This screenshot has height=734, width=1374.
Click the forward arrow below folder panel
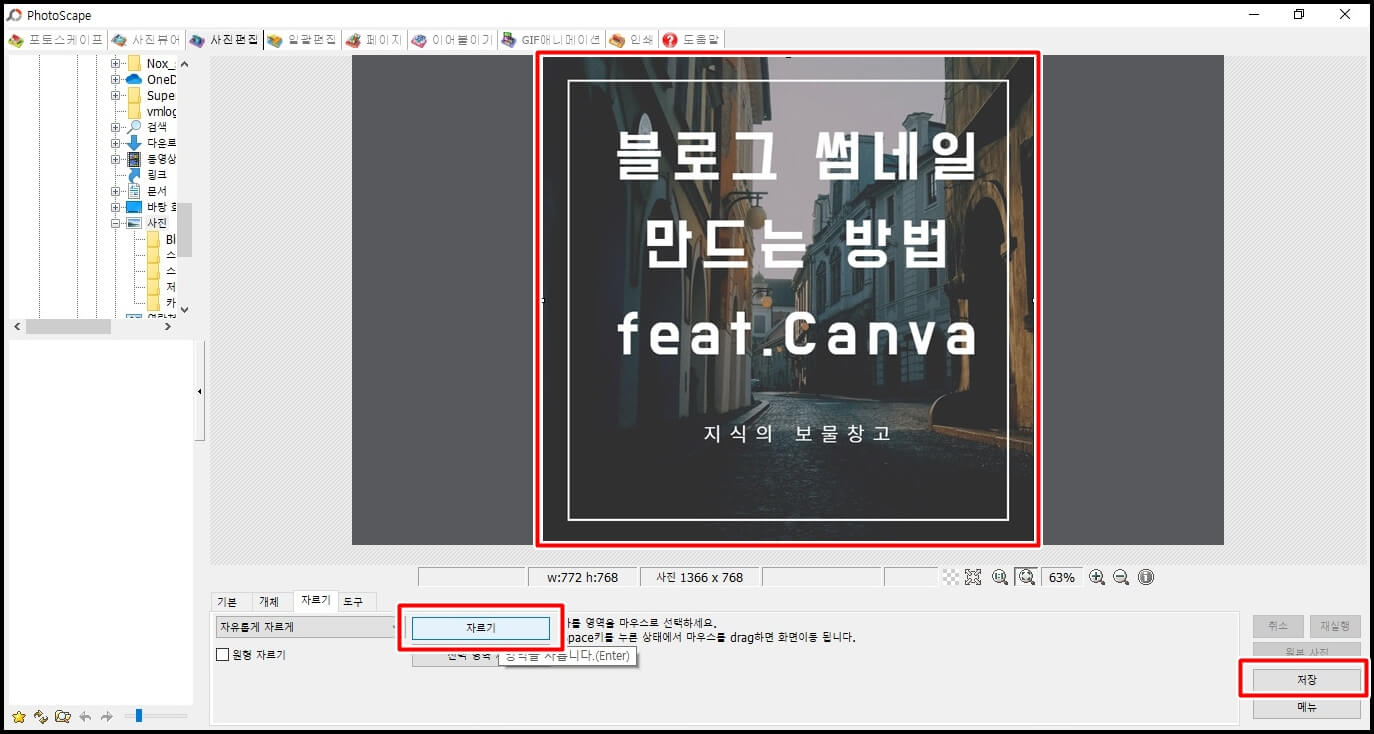[x=106, y=716]
